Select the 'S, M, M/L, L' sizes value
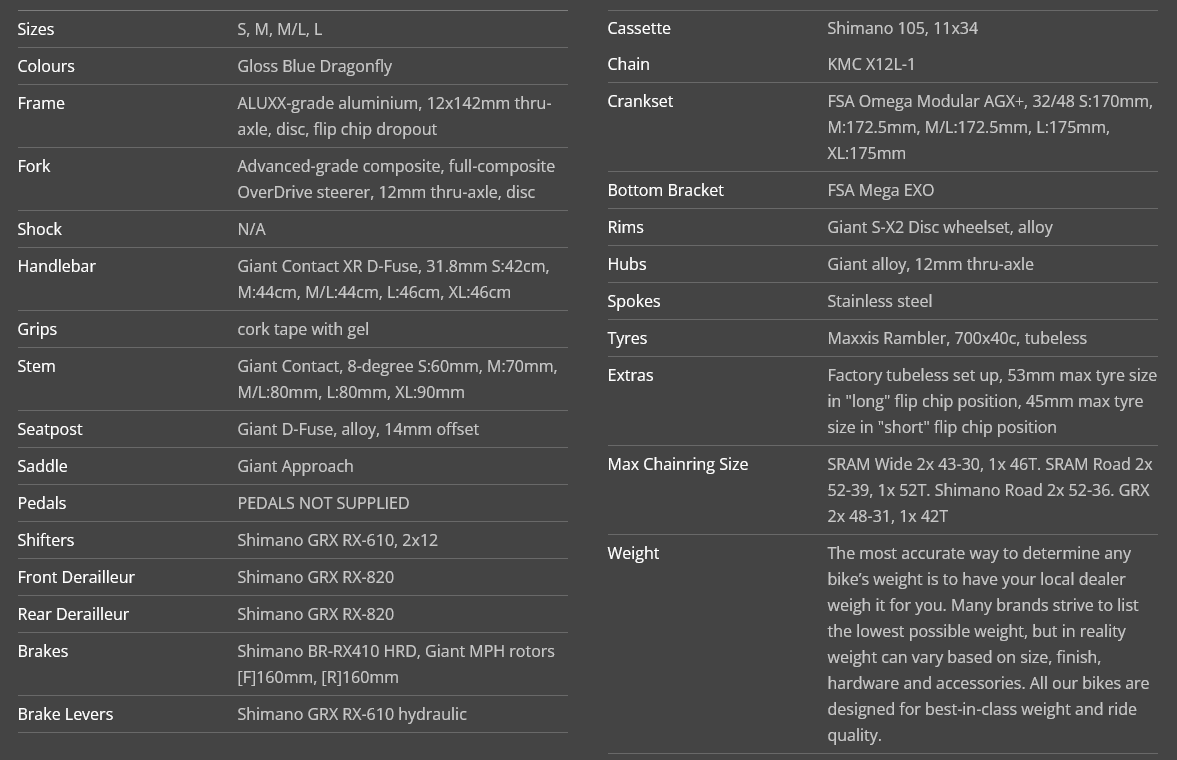Image resolution: width=1177 pixels, height=760 pixels. click(279, 29)
